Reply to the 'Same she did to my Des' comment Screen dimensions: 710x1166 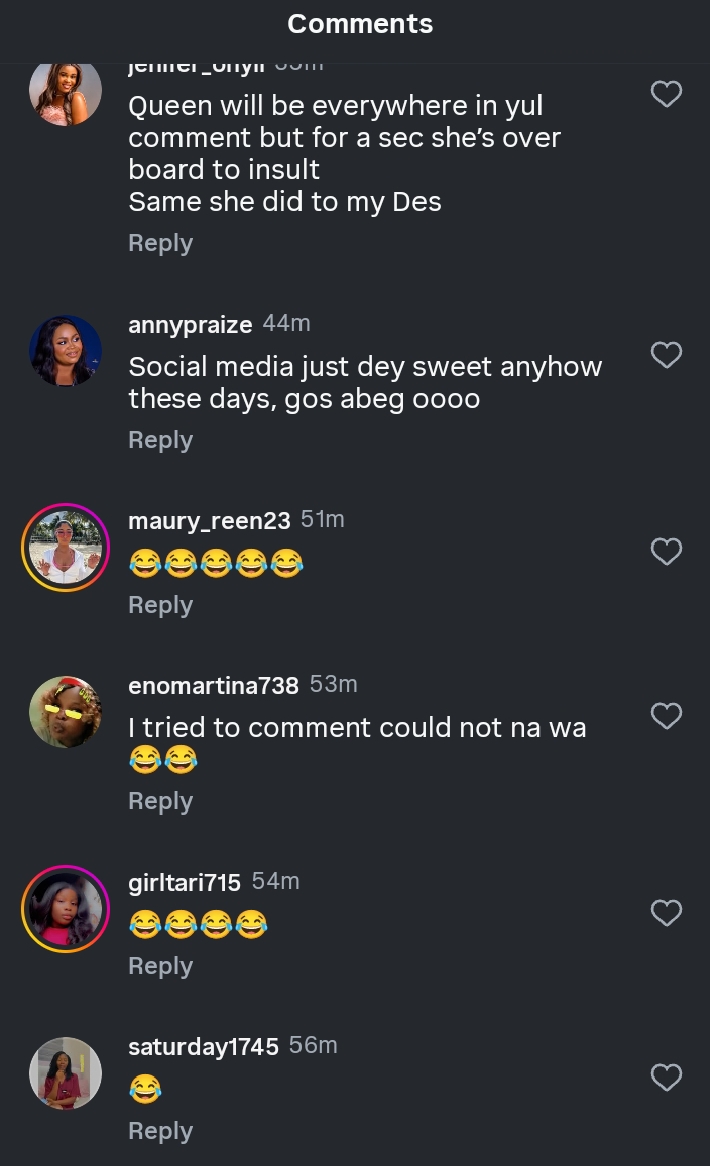160,243
